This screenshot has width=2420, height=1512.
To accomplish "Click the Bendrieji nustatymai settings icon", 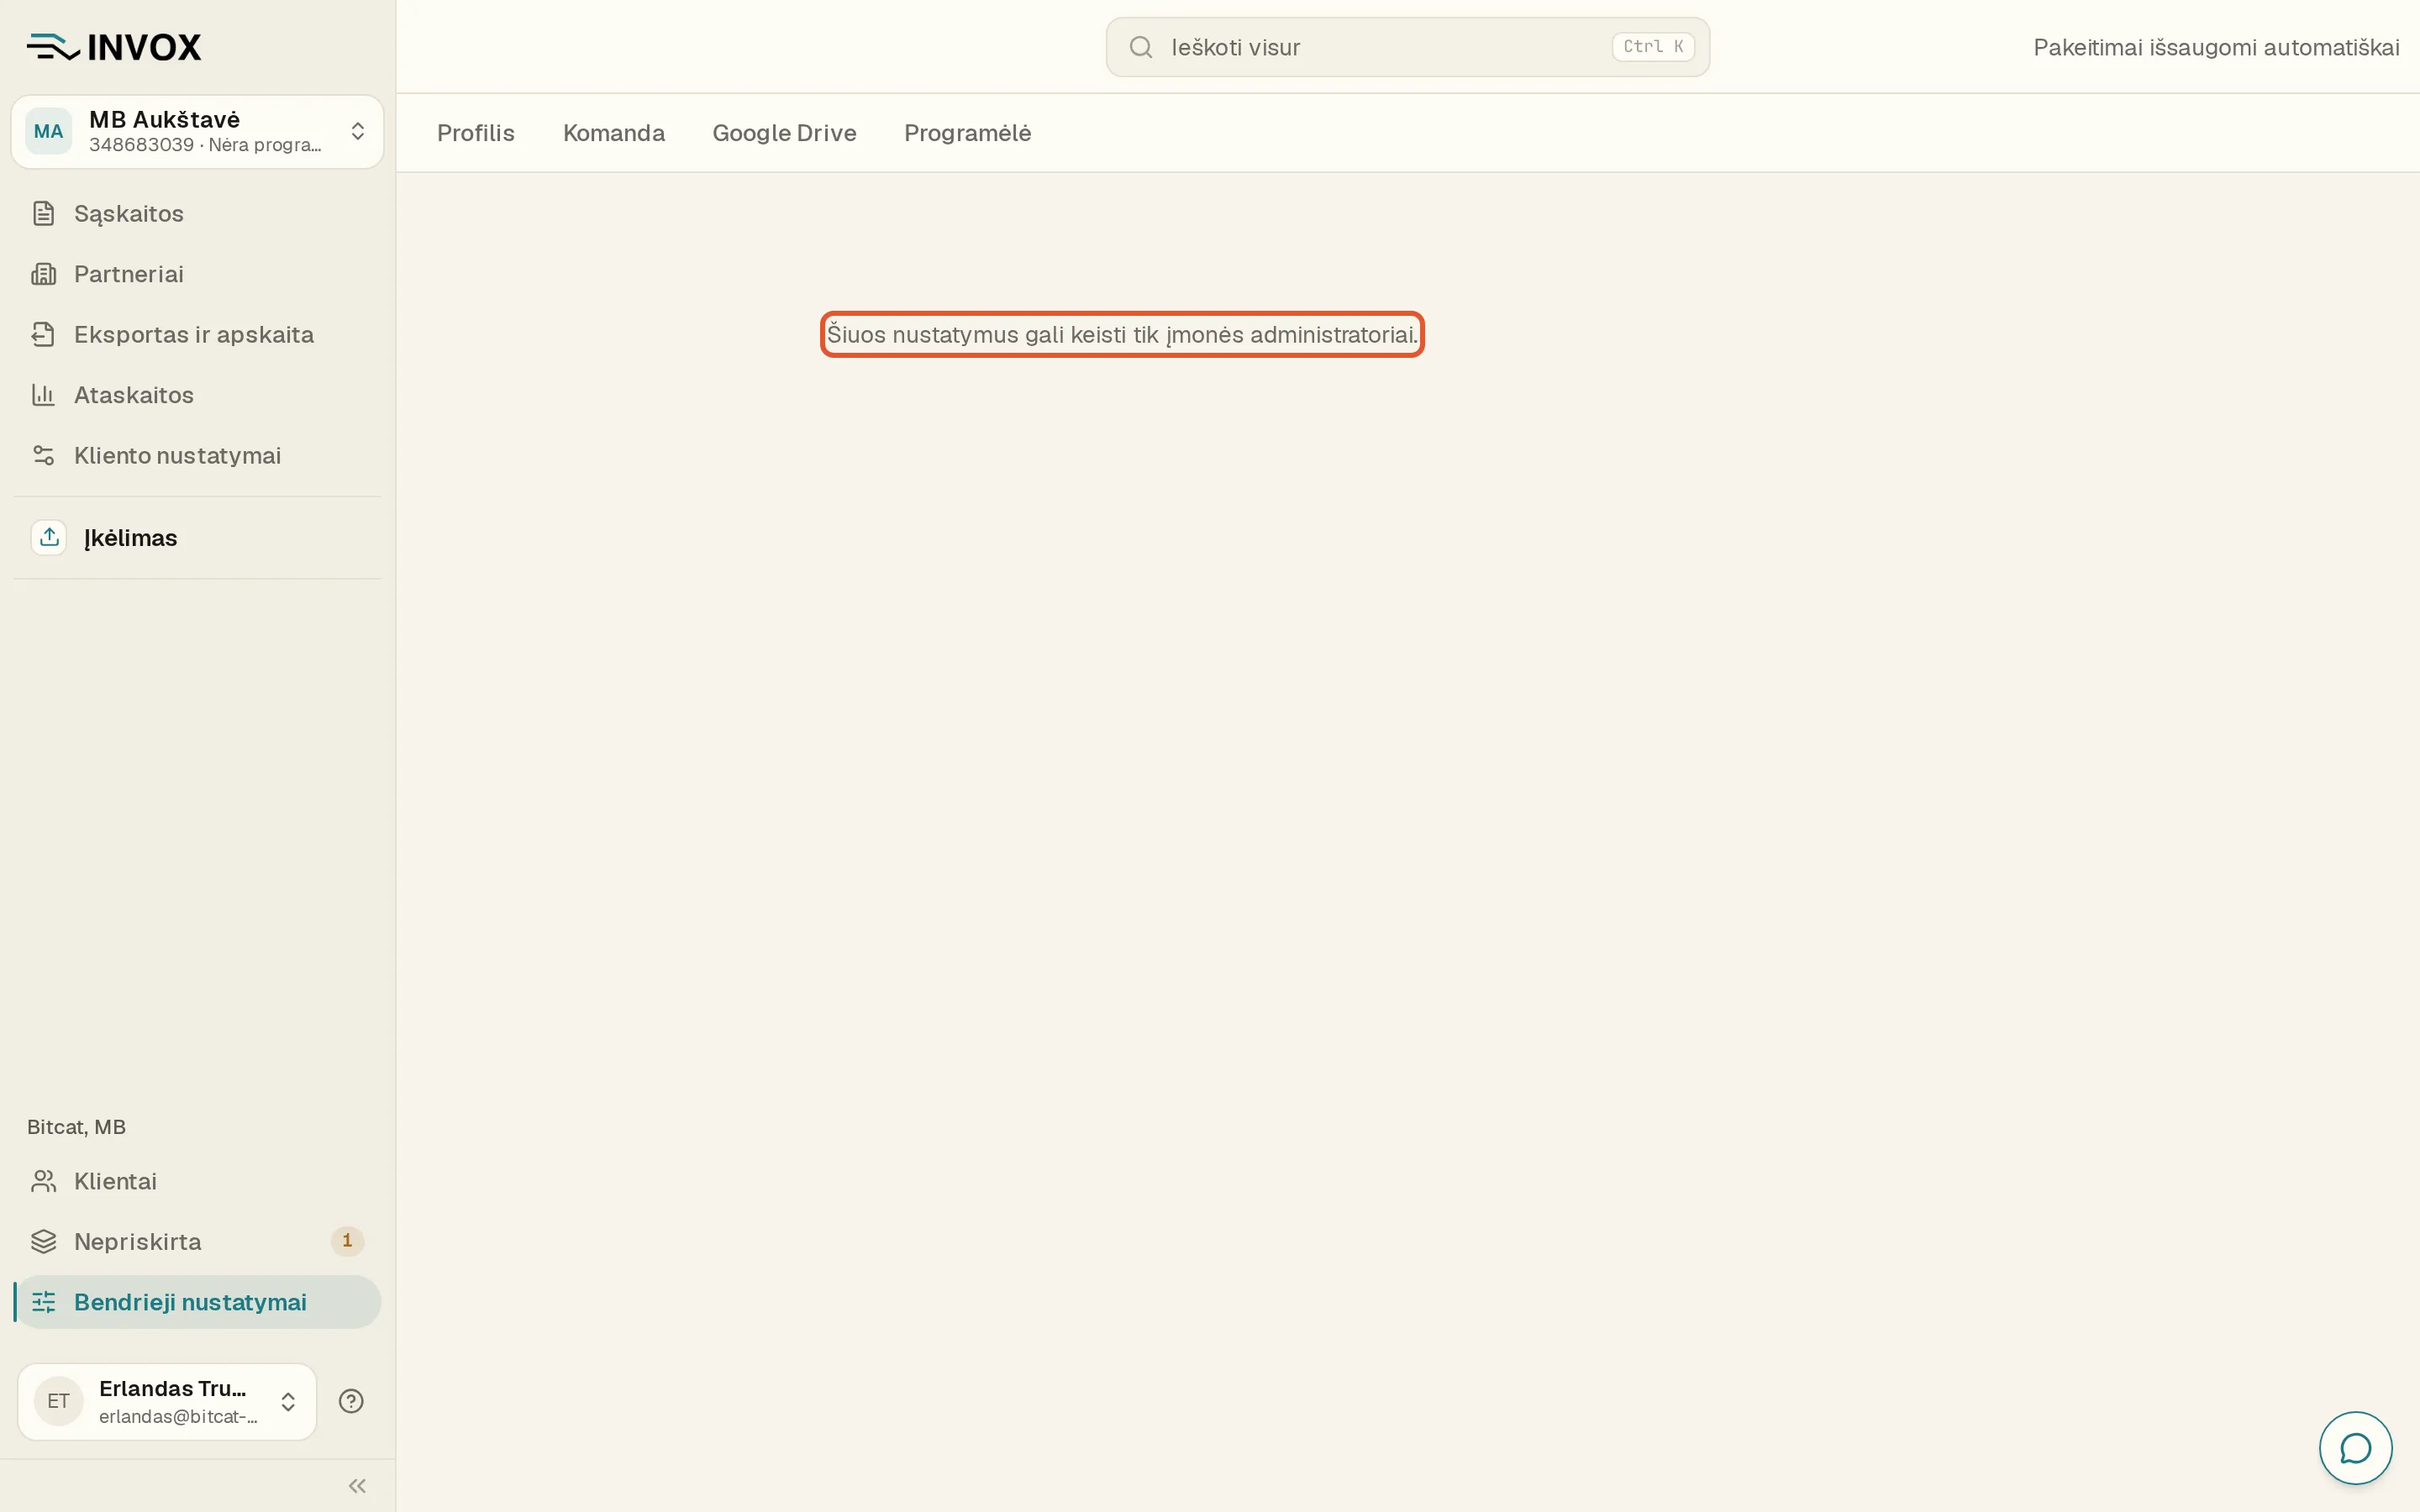I will pyautogui.click(x=43, y=1302).
